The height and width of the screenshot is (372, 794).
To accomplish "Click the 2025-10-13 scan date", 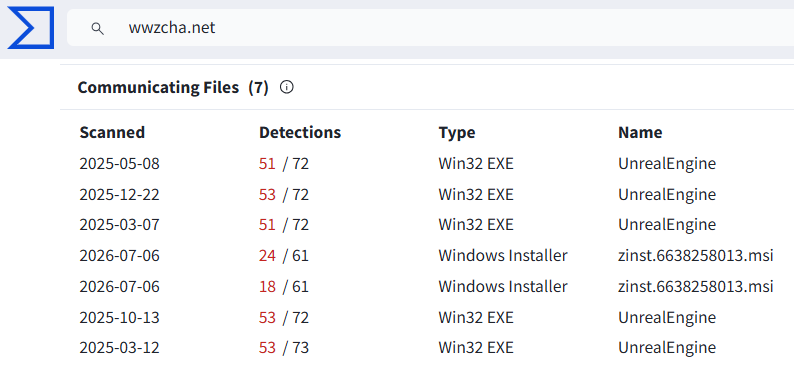I will [x=120, y=318].
